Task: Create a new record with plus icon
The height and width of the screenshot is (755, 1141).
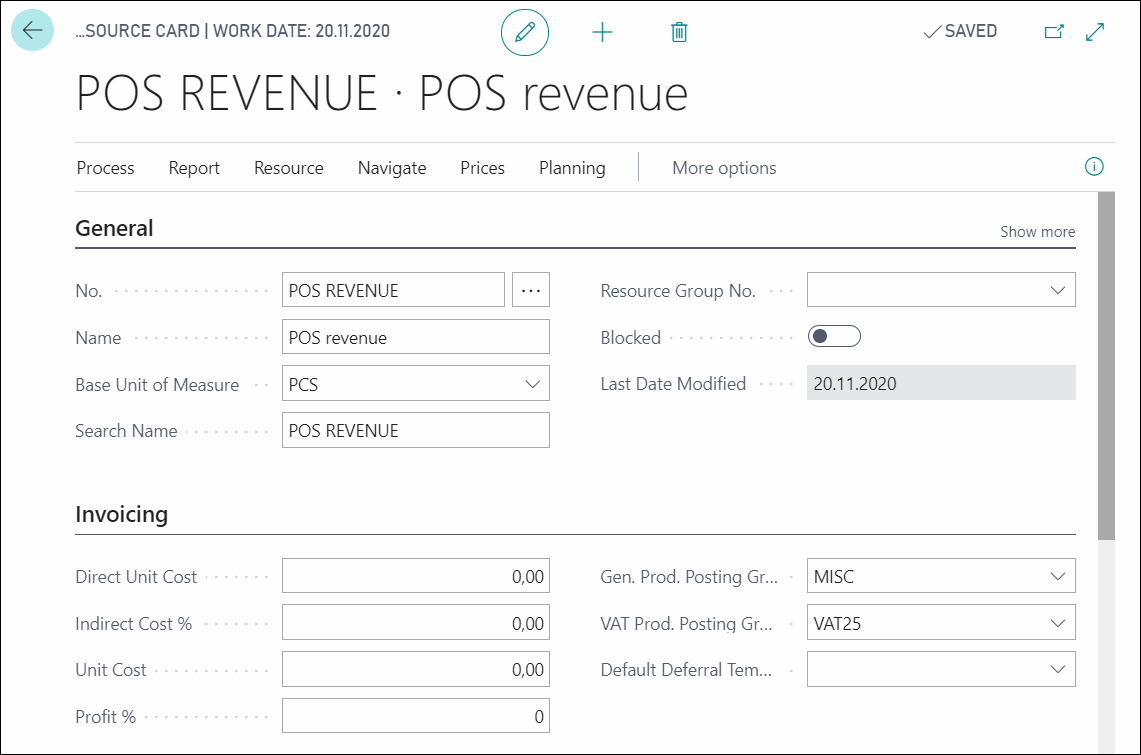Action: [603, 32]
